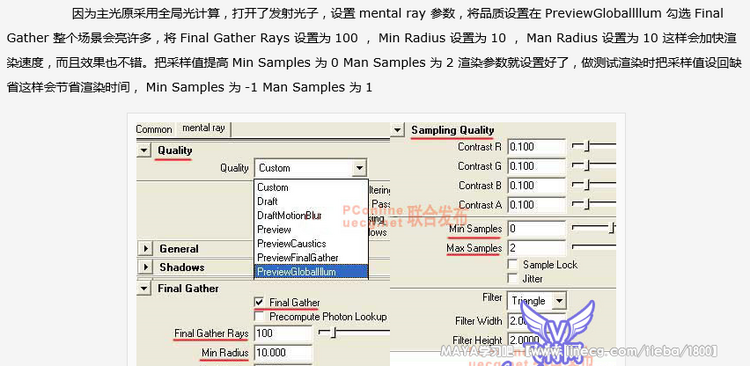Click the Contrast A slider
750x366 pixels.
coord(594,204)
